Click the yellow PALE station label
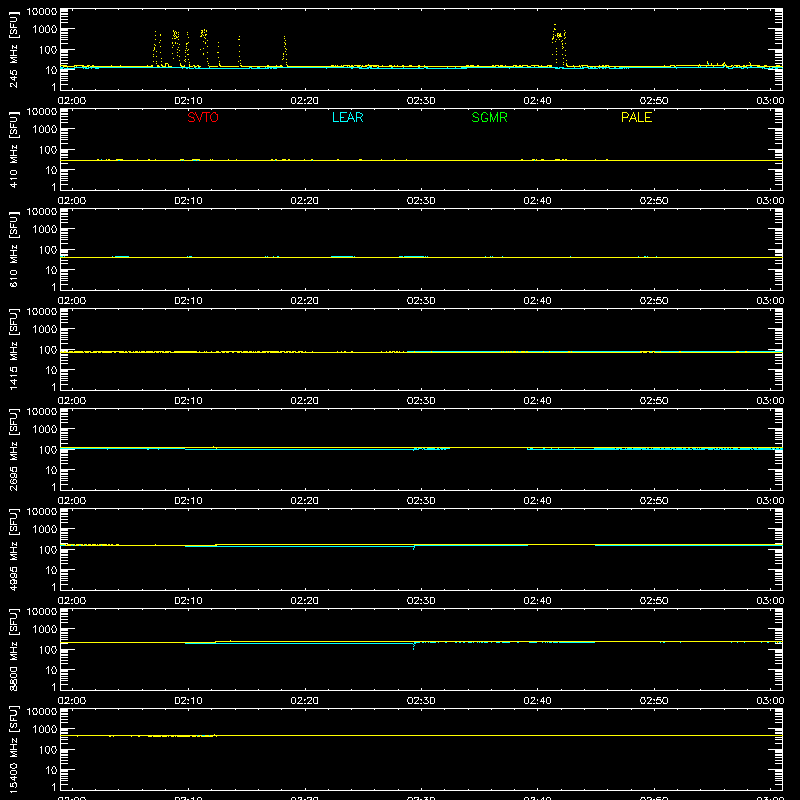This screenshot has height=800, width=800. 636,117
